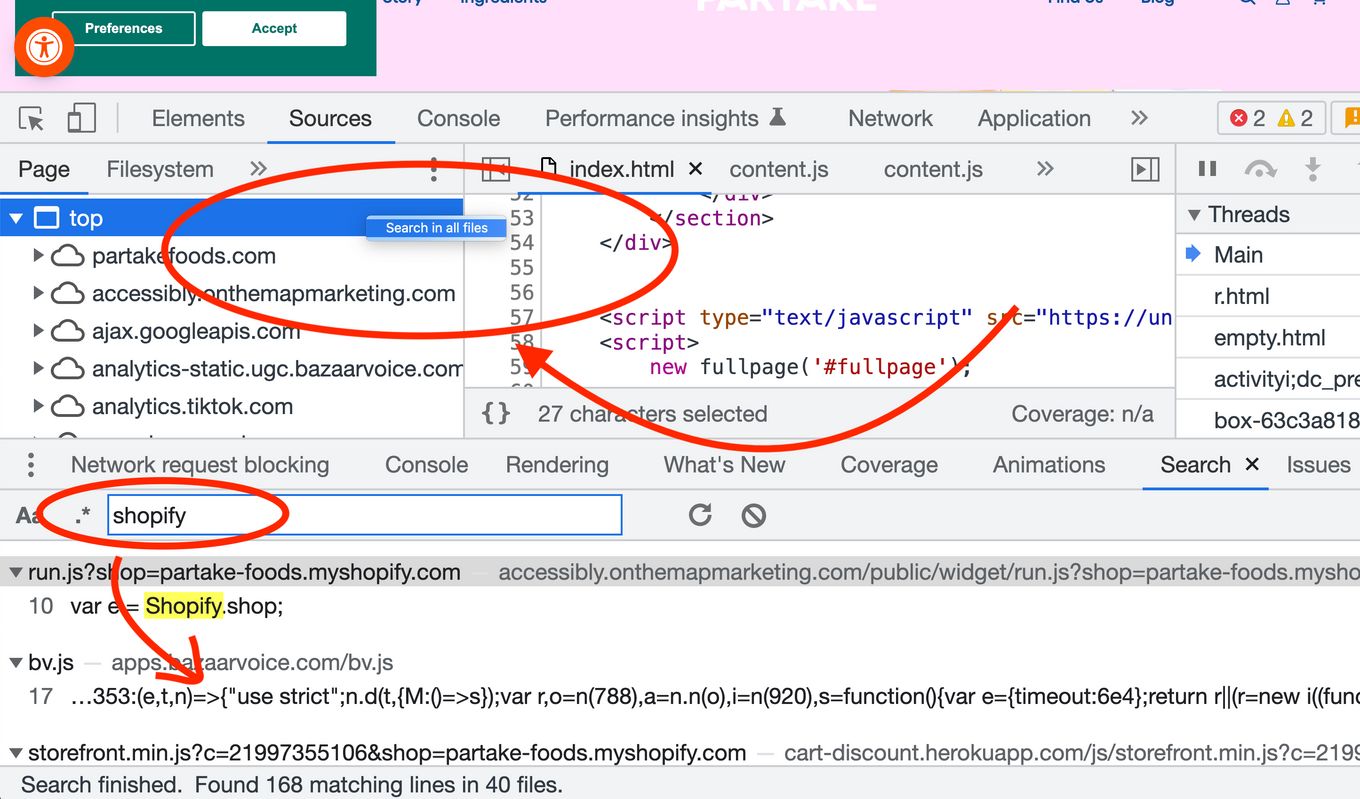Open the drawer Console tab
Viewport: 1360px width, 799px height.
tap(427, 465)
